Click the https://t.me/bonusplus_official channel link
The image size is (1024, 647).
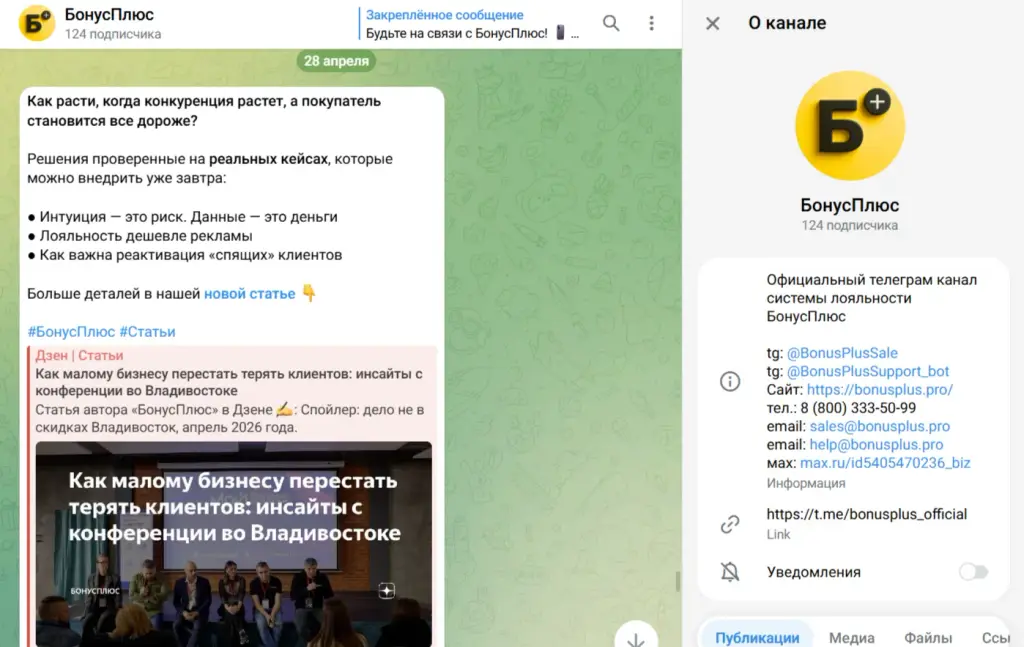(x=867, y=514)
